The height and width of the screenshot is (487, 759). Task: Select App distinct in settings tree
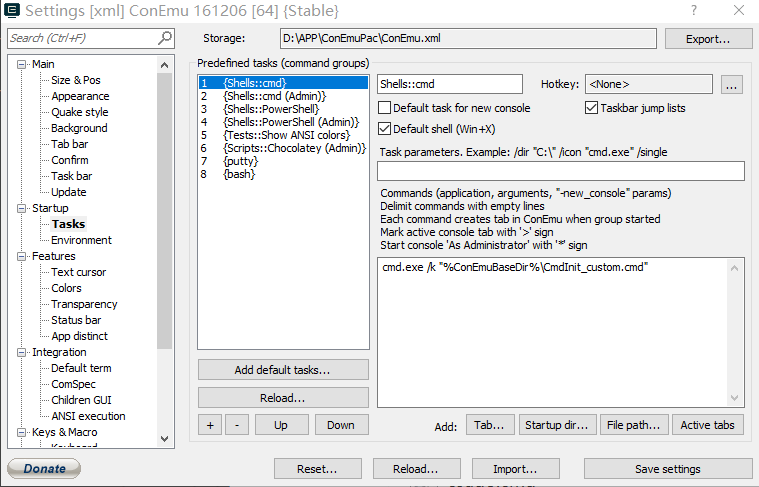(79, 336)
